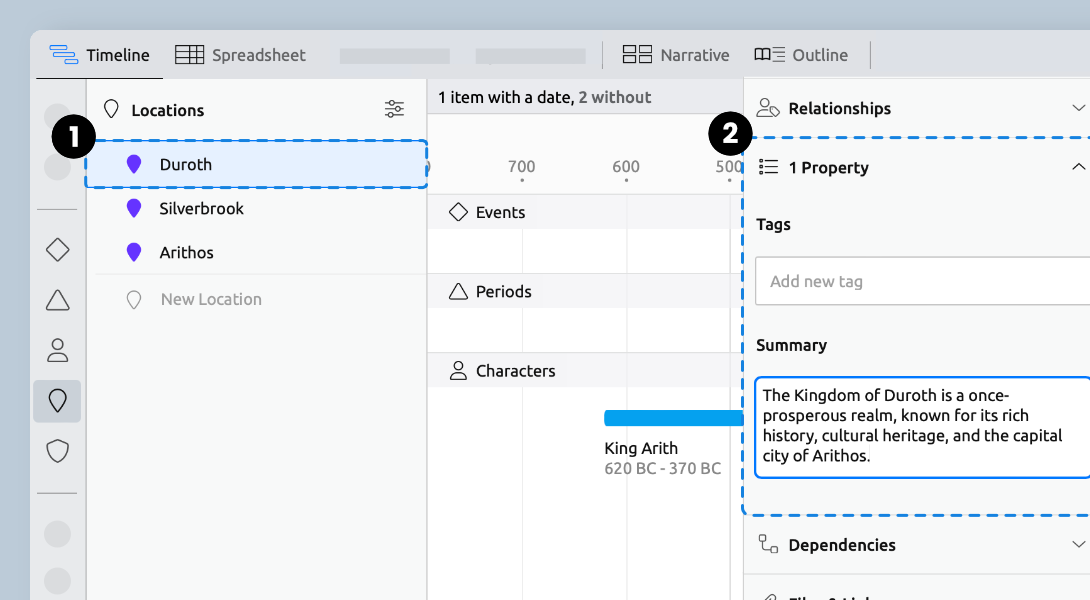Click the Summary label
This screenshot has width=1090, height=600.
[791, 346]
